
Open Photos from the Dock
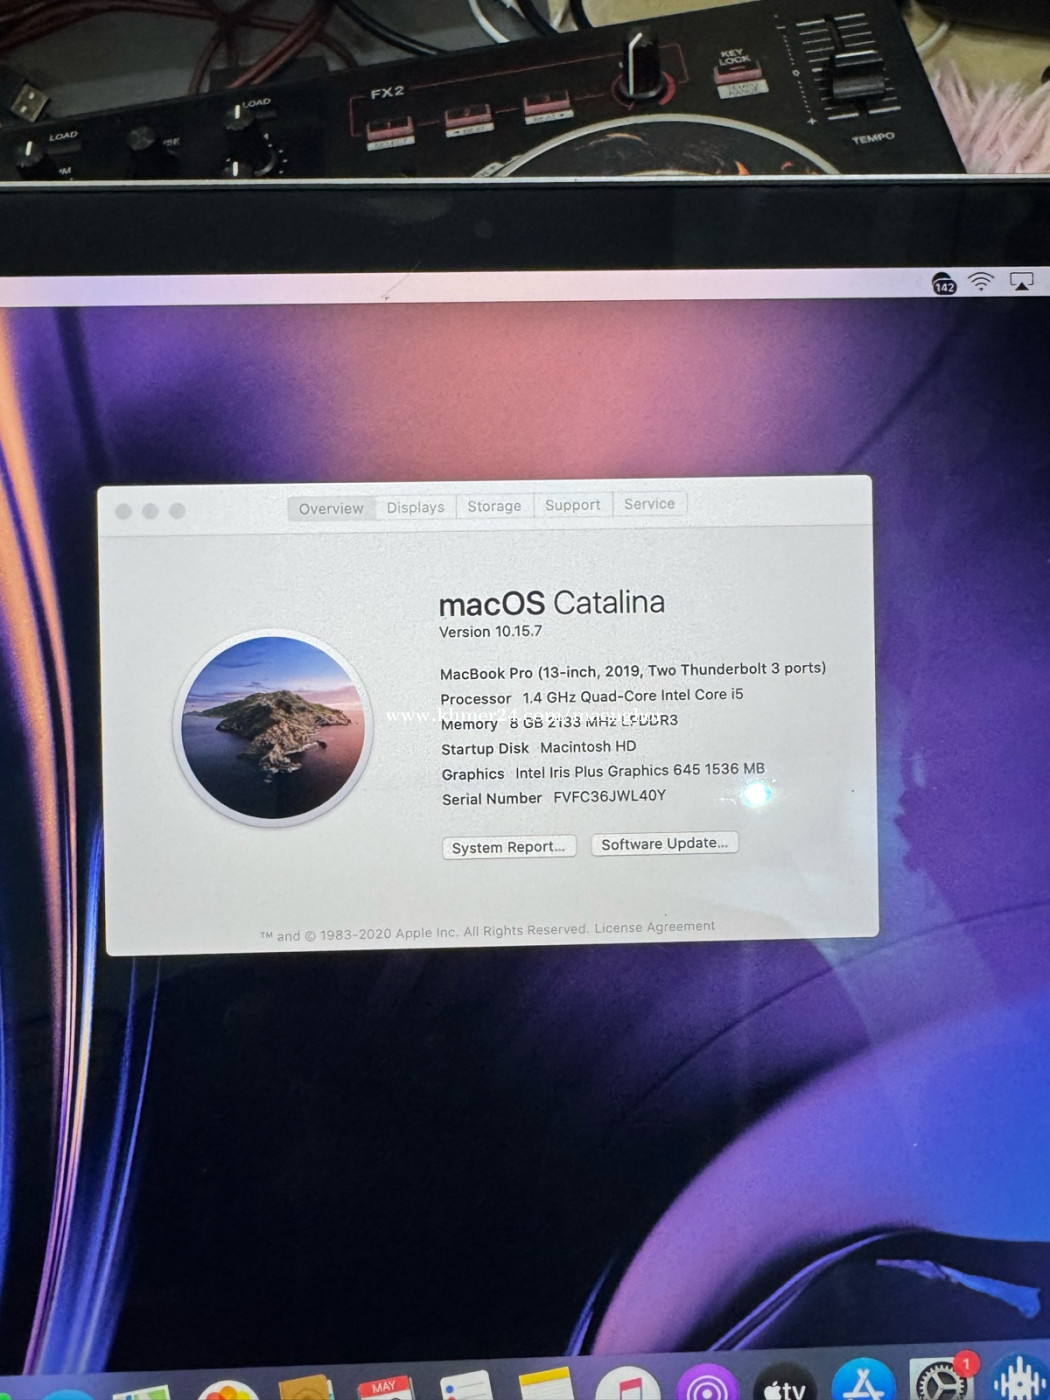tap(229, 1390)
